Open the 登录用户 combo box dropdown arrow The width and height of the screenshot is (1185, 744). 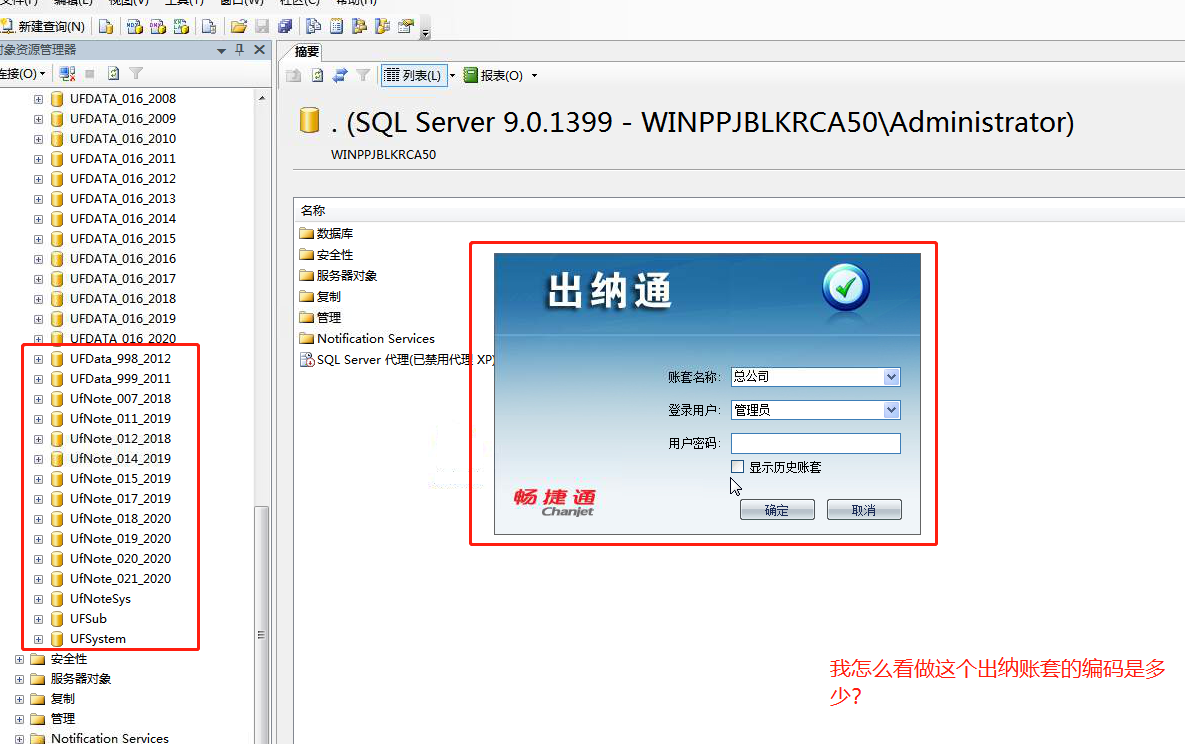(892, 410)
